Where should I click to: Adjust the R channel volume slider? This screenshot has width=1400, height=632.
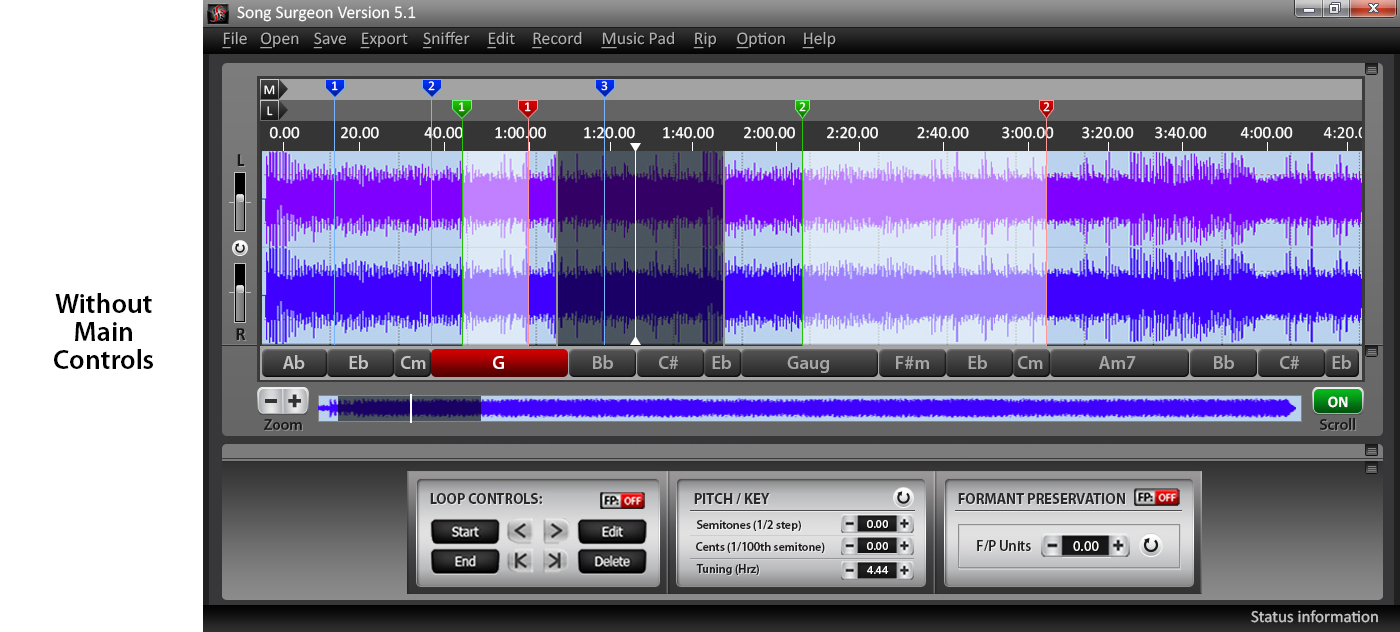pyautogui.click(x=240, y=292)
